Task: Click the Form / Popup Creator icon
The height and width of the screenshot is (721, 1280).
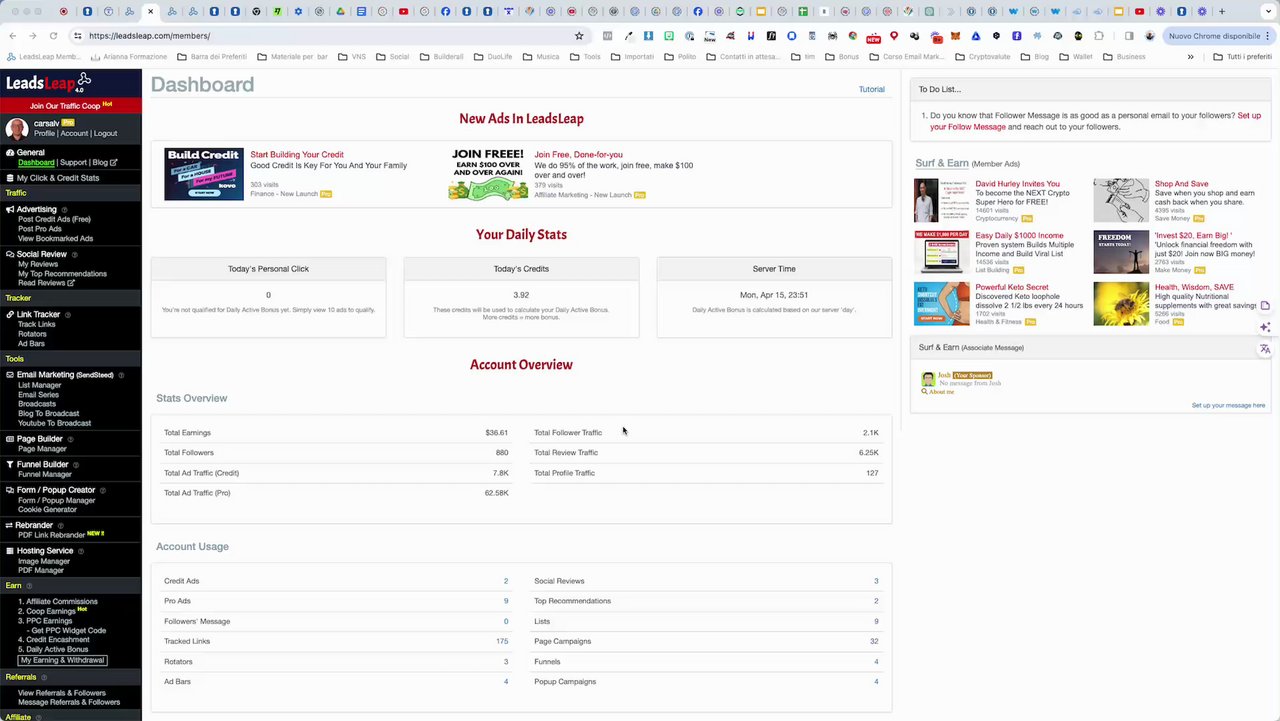Action: point(10,490)
